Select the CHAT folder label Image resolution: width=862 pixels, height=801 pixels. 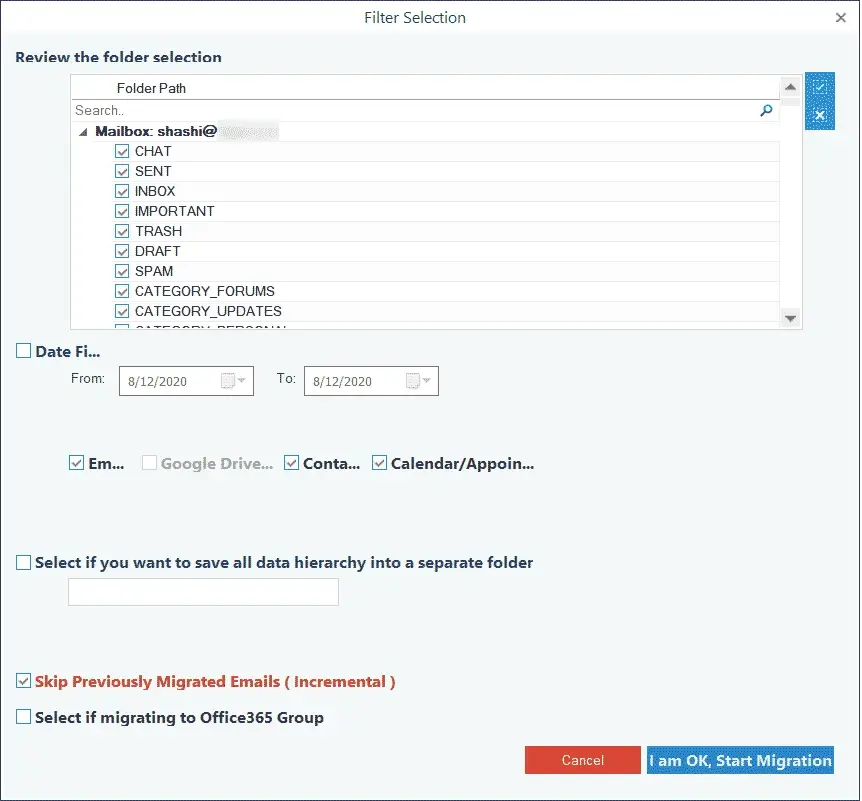(x=153, y=151)
